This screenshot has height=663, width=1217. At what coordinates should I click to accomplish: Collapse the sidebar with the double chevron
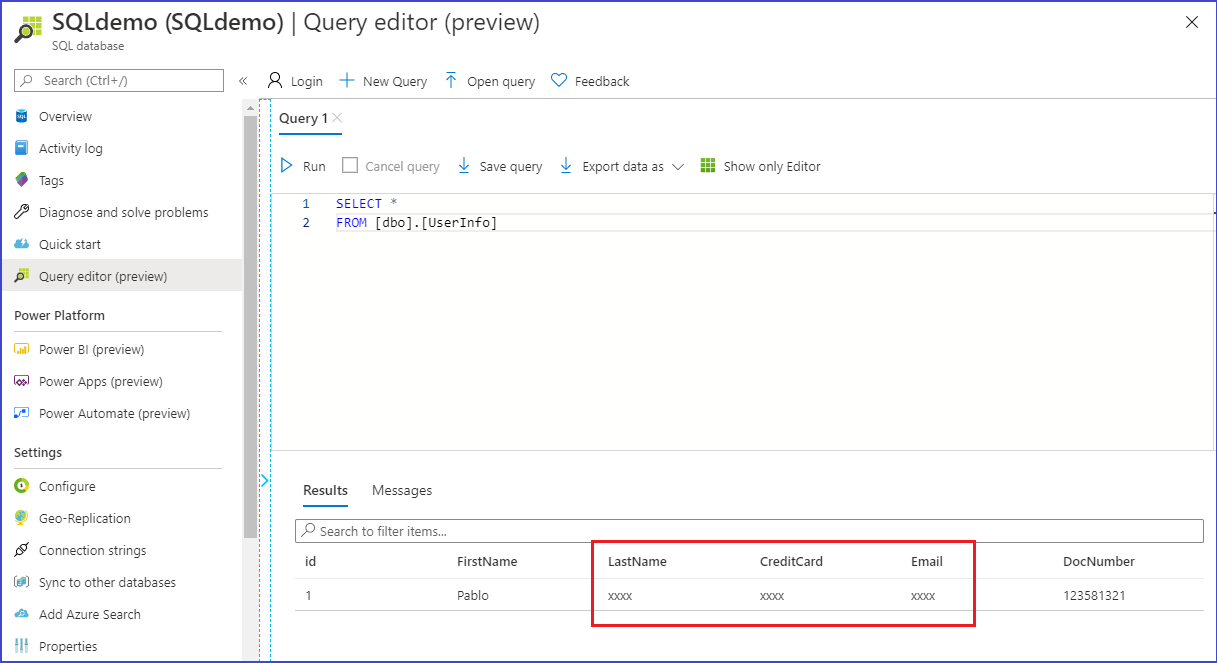coord(243,81)
